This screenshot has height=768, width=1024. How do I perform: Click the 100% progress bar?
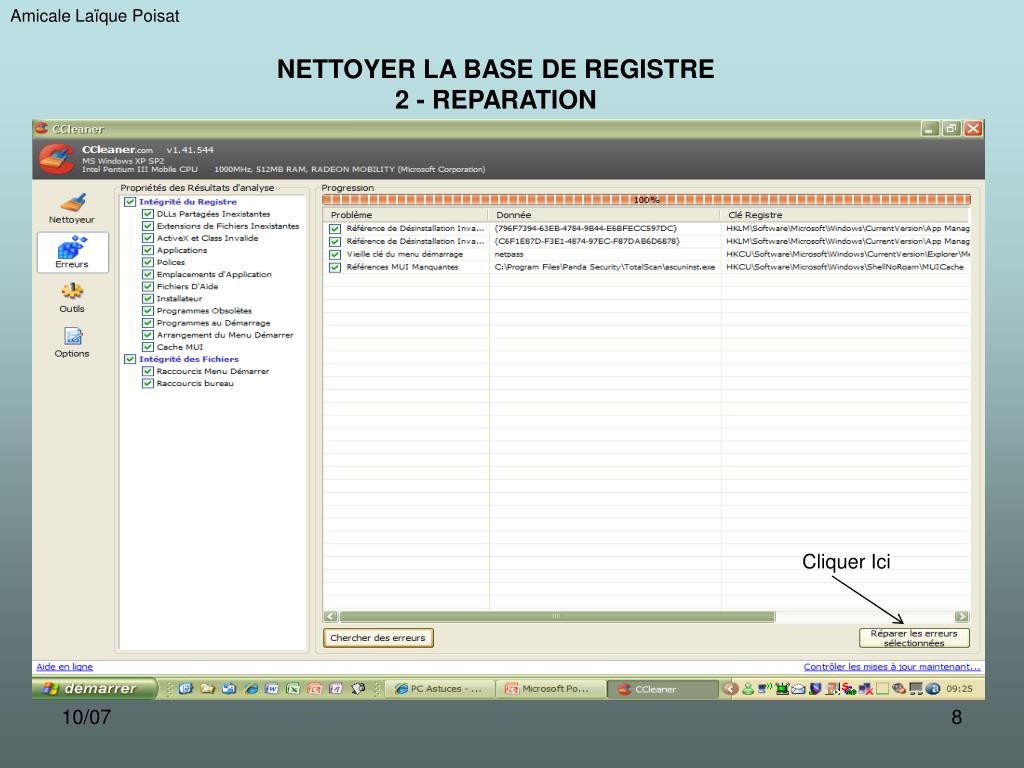[646, 199]
